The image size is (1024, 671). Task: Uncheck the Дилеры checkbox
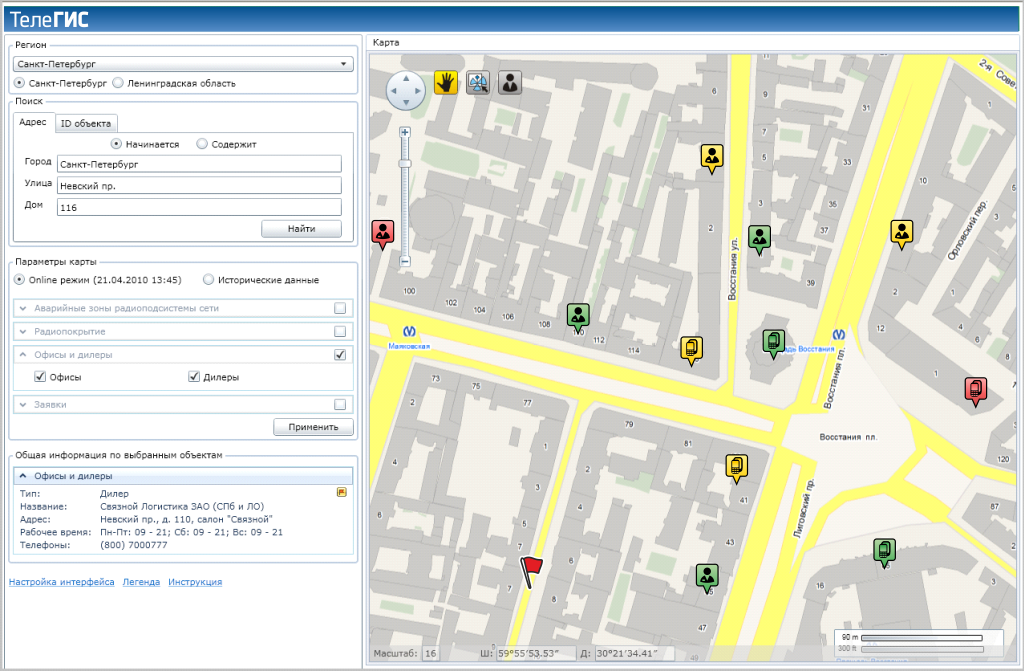(x=194, y=377)
